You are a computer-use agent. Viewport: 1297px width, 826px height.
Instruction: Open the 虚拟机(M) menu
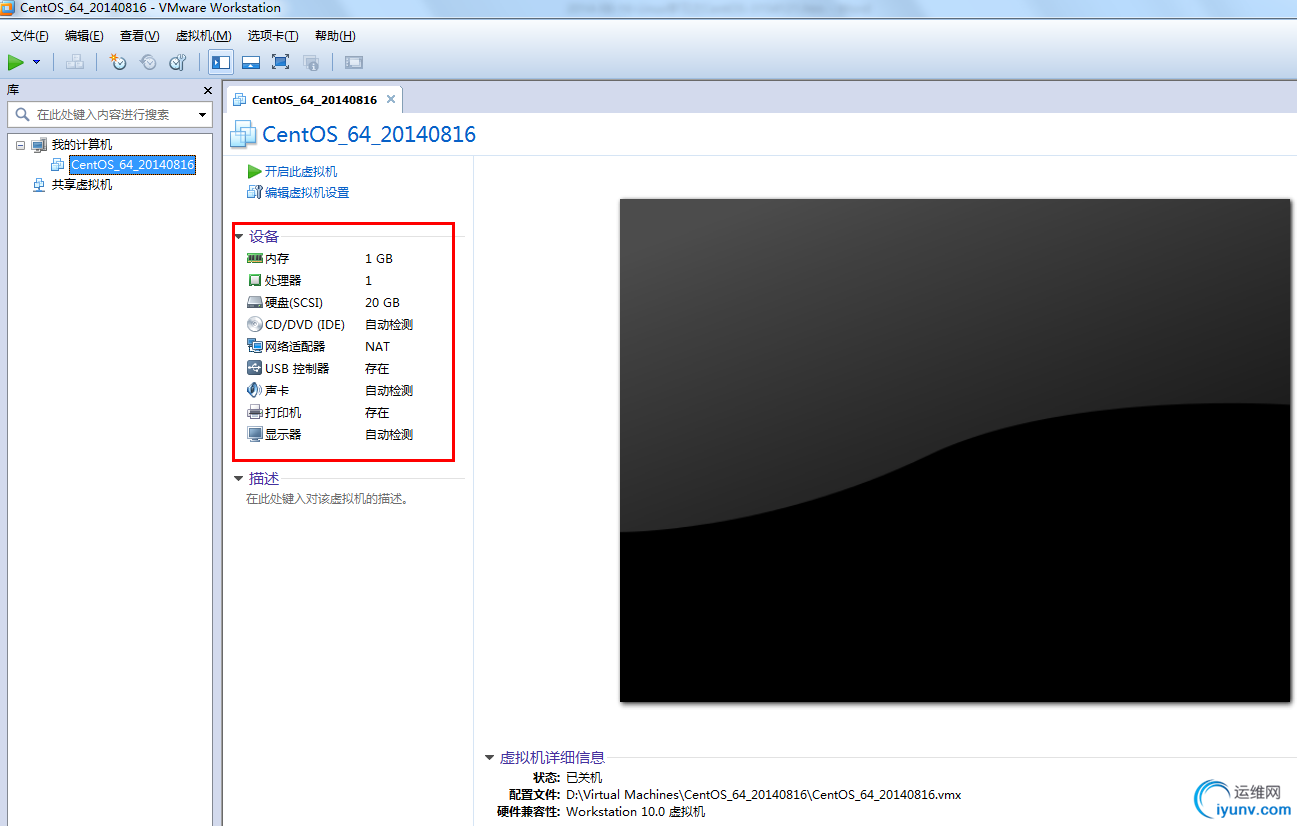(x=203, y=35)
